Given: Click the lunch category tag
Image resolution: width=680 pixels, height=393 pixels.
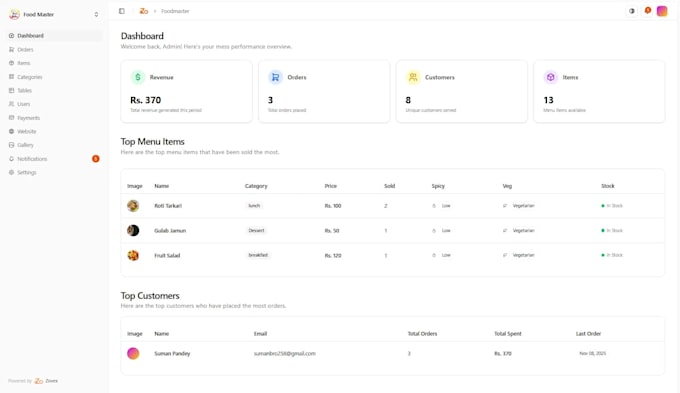Looking at the screenshot, I should coord(254,206).
